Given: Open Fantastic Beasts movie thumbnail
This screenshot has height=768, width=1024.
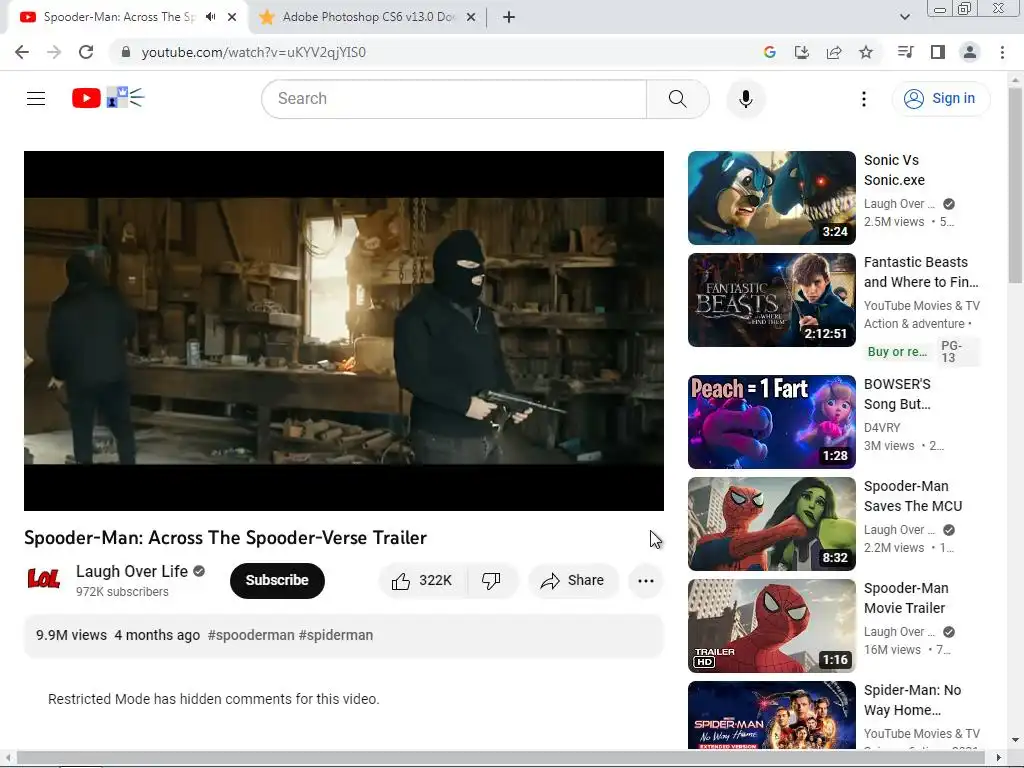Looking at the screenshot, I should [771, 300].
